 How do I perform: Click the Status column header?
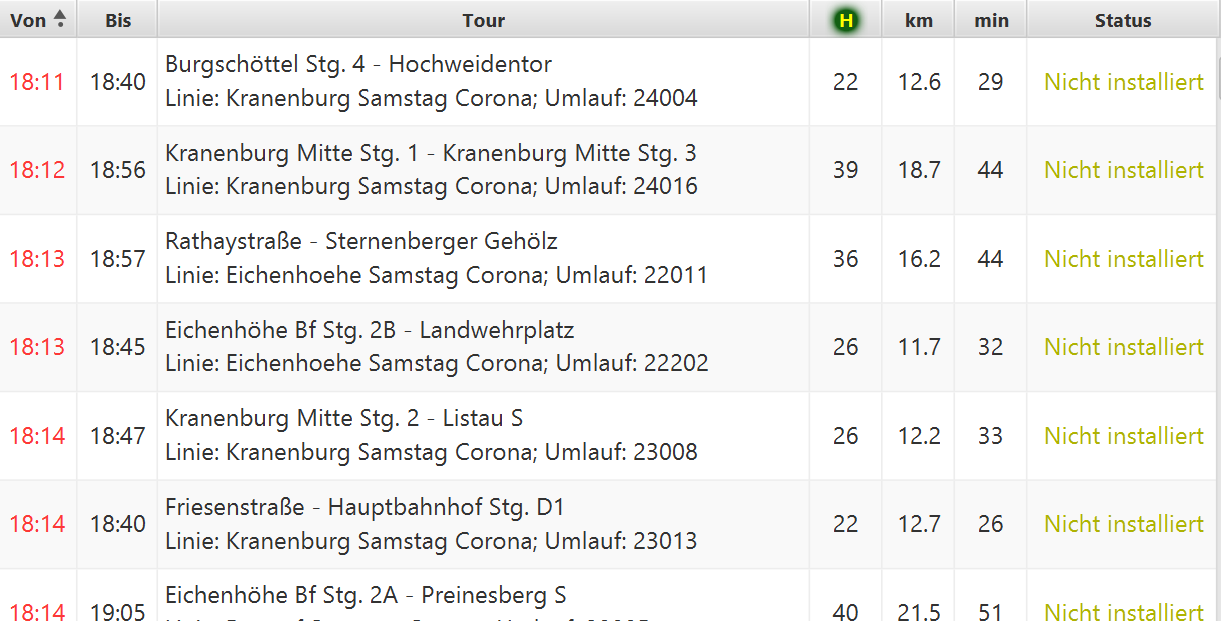(x=1123, y=20)
